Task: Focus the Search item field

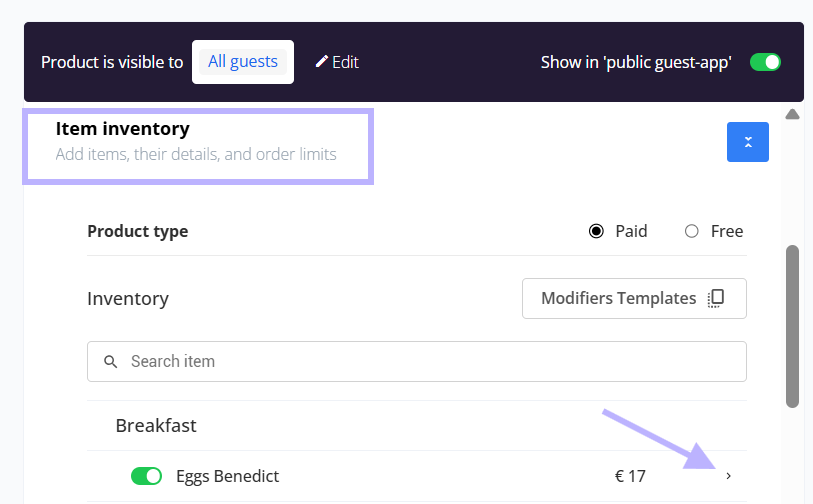Action: pyautogui.click(x=416, y=361)
